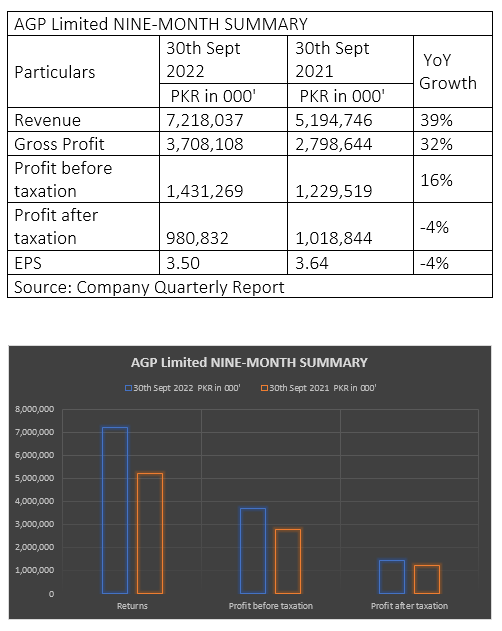Click Source: Company Quarterly Report text
This screenshot has width=502, height=631.
pyautogui.click(x=149, y=287)
